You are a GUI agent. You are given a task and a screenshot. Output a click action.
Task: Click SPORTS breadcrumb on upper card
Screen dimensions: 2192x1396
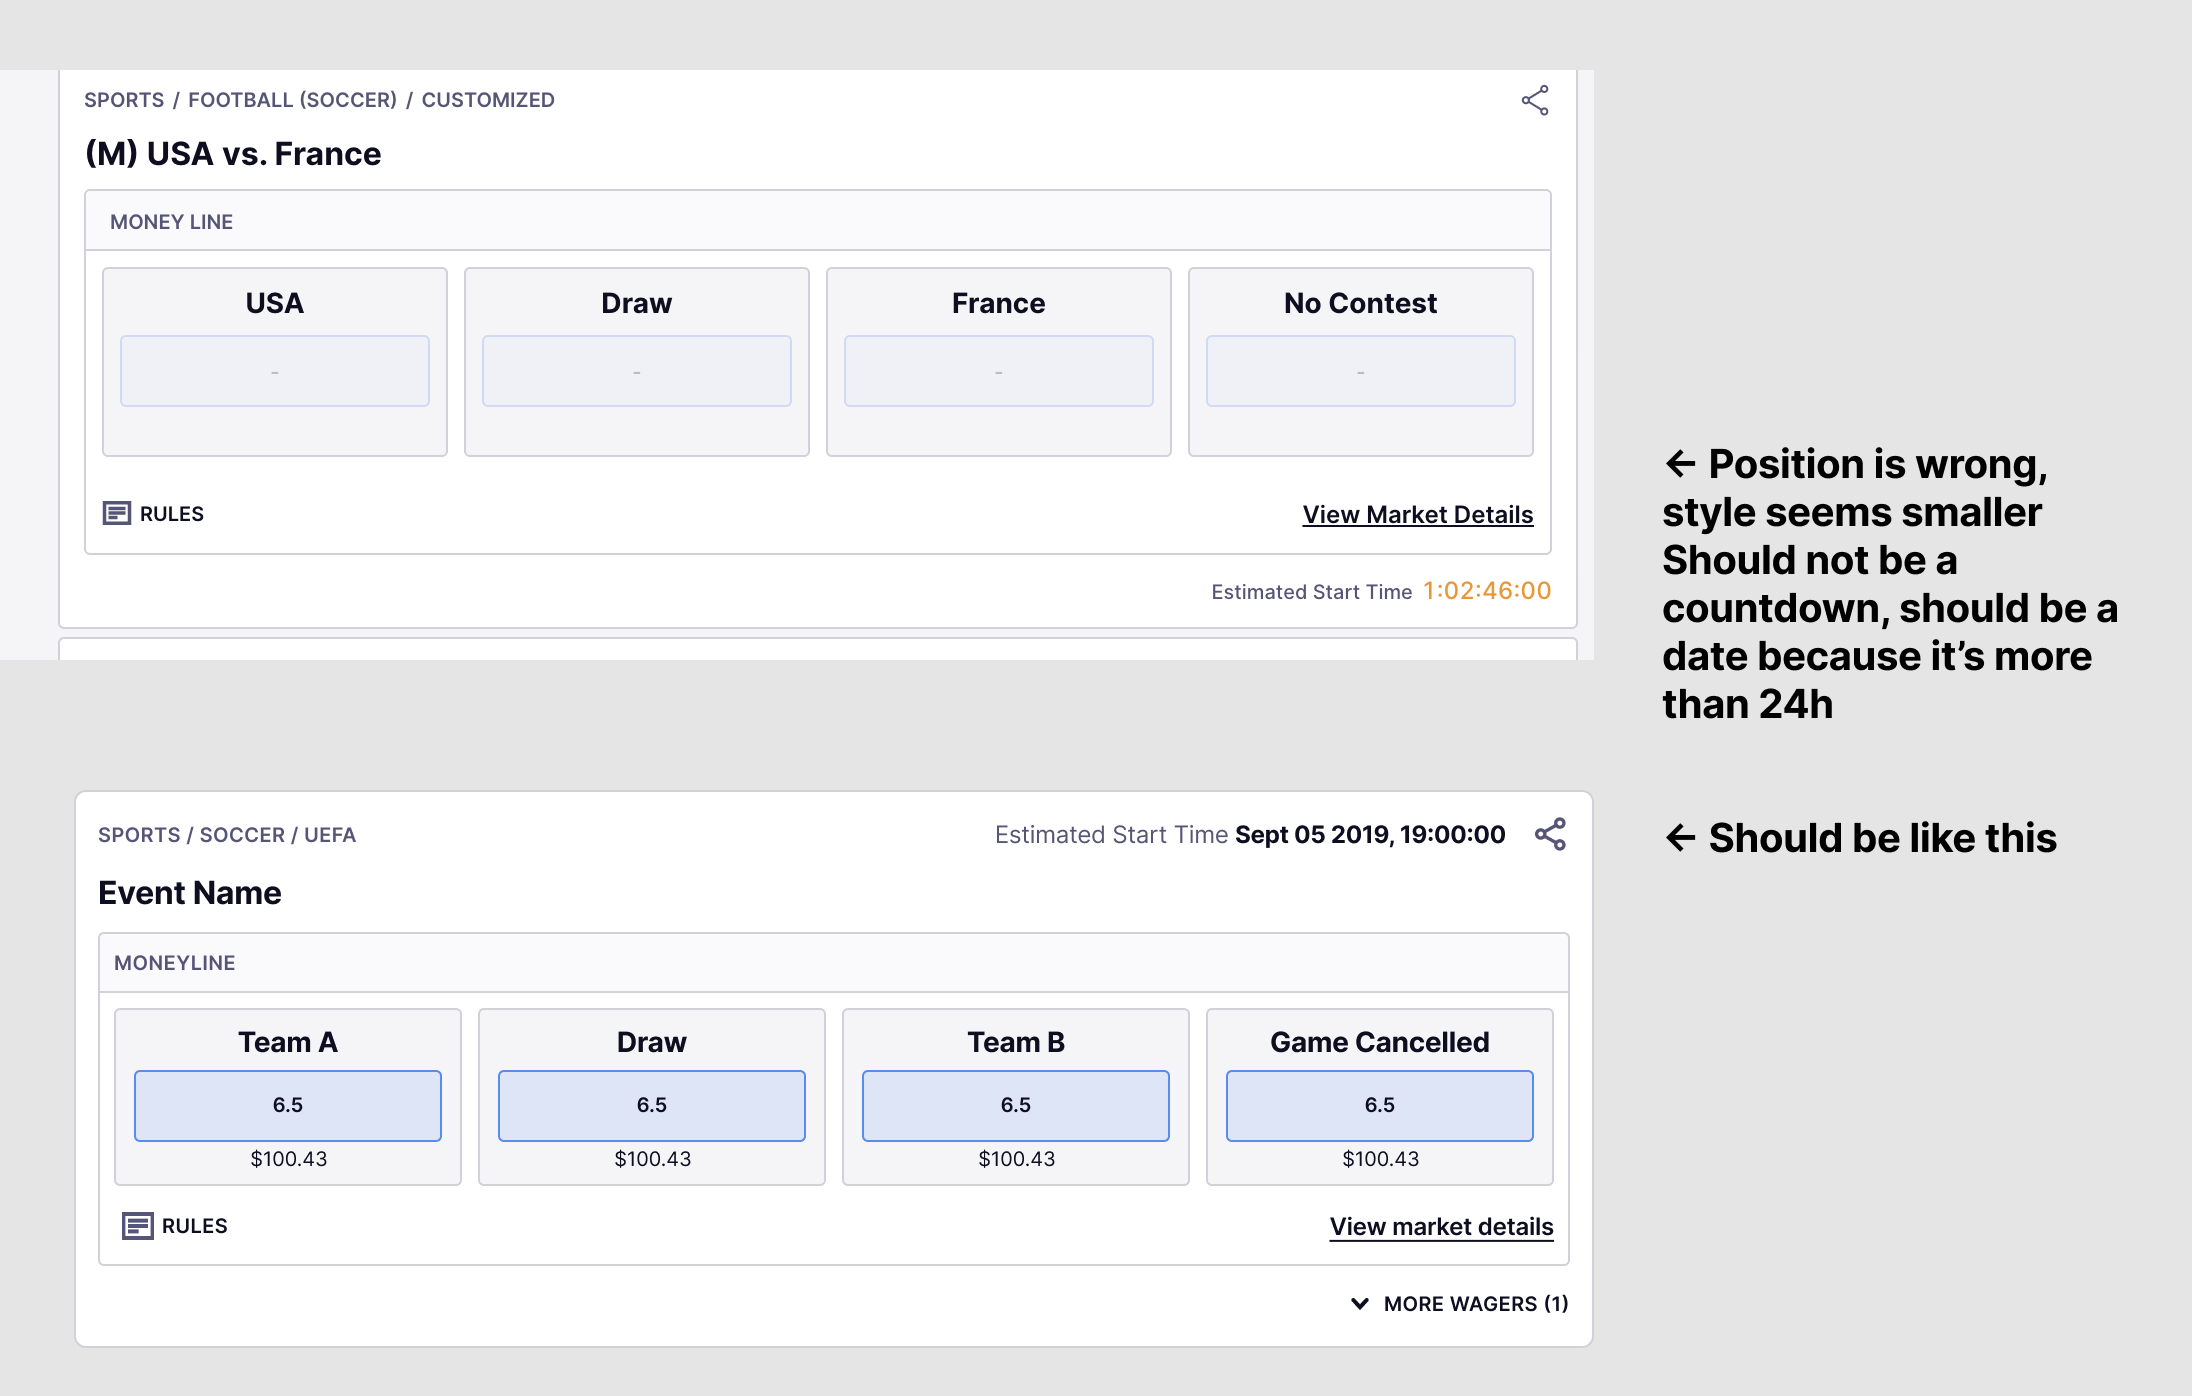pyautogui.click(x=124, y=100)
